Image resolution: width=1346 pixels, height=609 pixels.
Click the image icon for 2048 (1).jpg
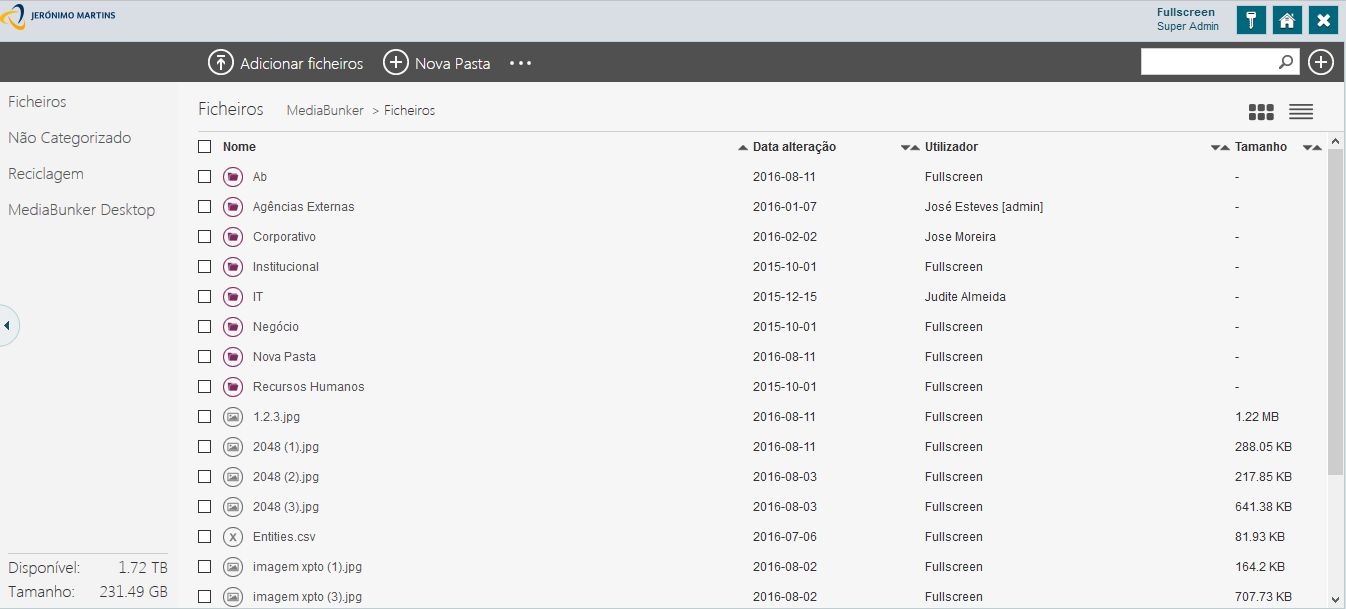click(233, 447)
